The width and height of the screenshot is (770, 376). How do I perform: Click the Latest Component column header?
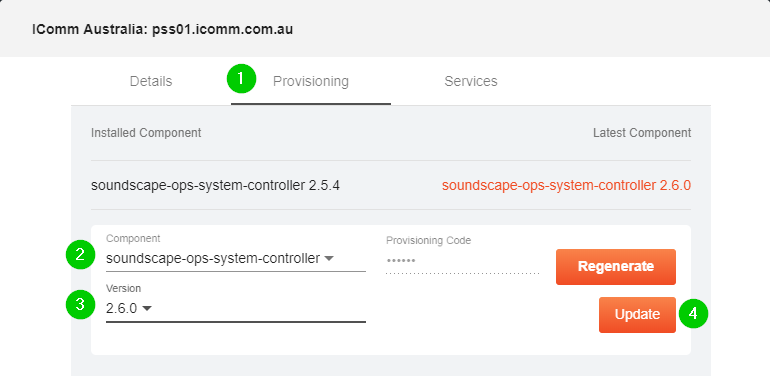pyautogui.click(x=642, y=133)
